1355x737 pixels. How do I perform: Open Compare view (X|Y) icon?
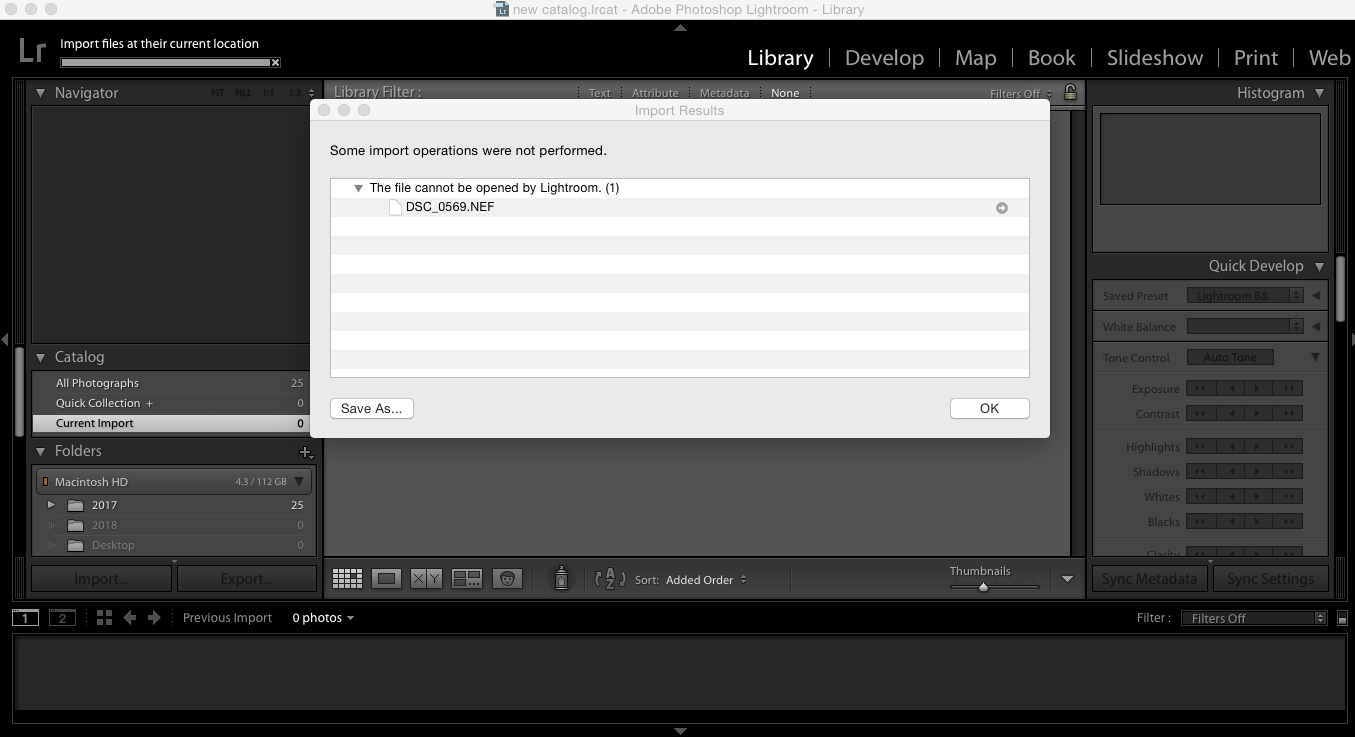(426, 579)
